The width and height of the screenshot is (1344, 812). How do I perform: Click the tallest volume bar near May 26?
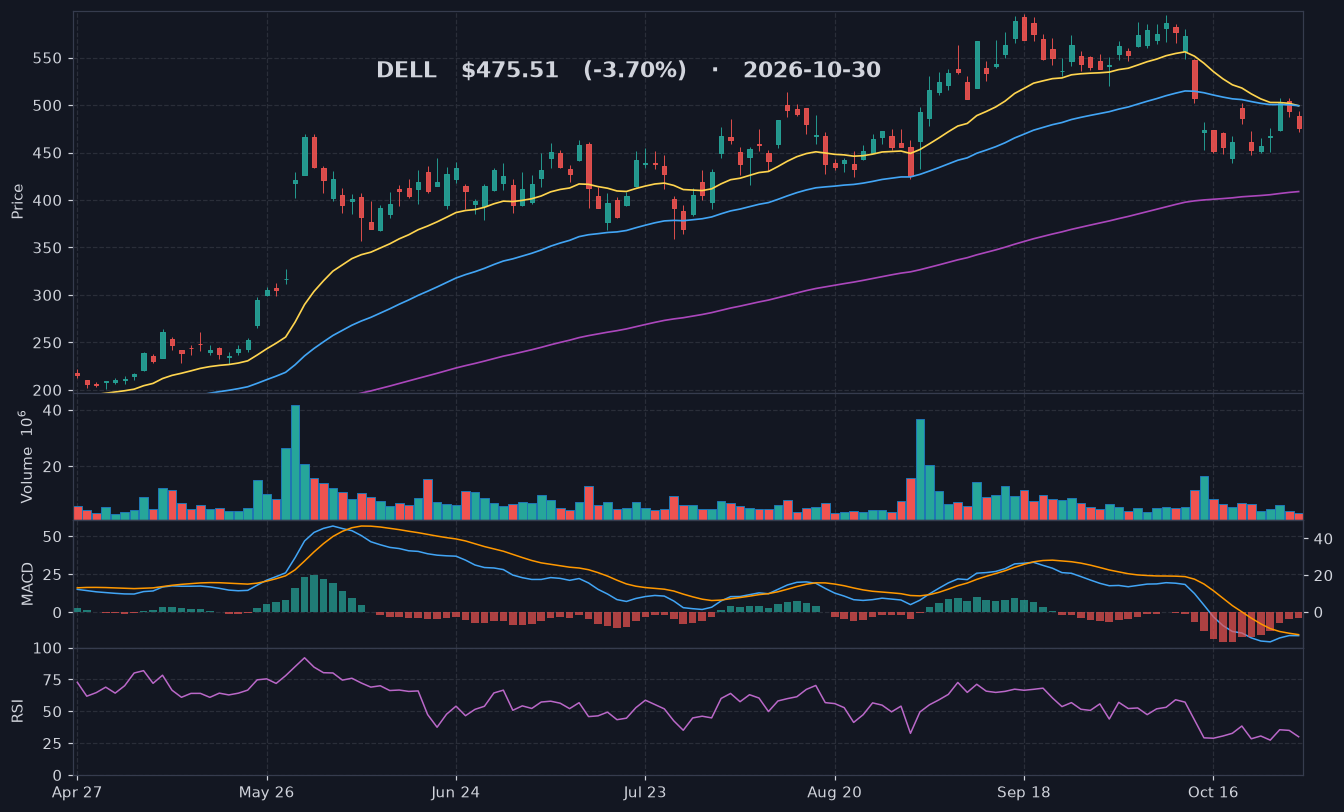coord(295,462)
